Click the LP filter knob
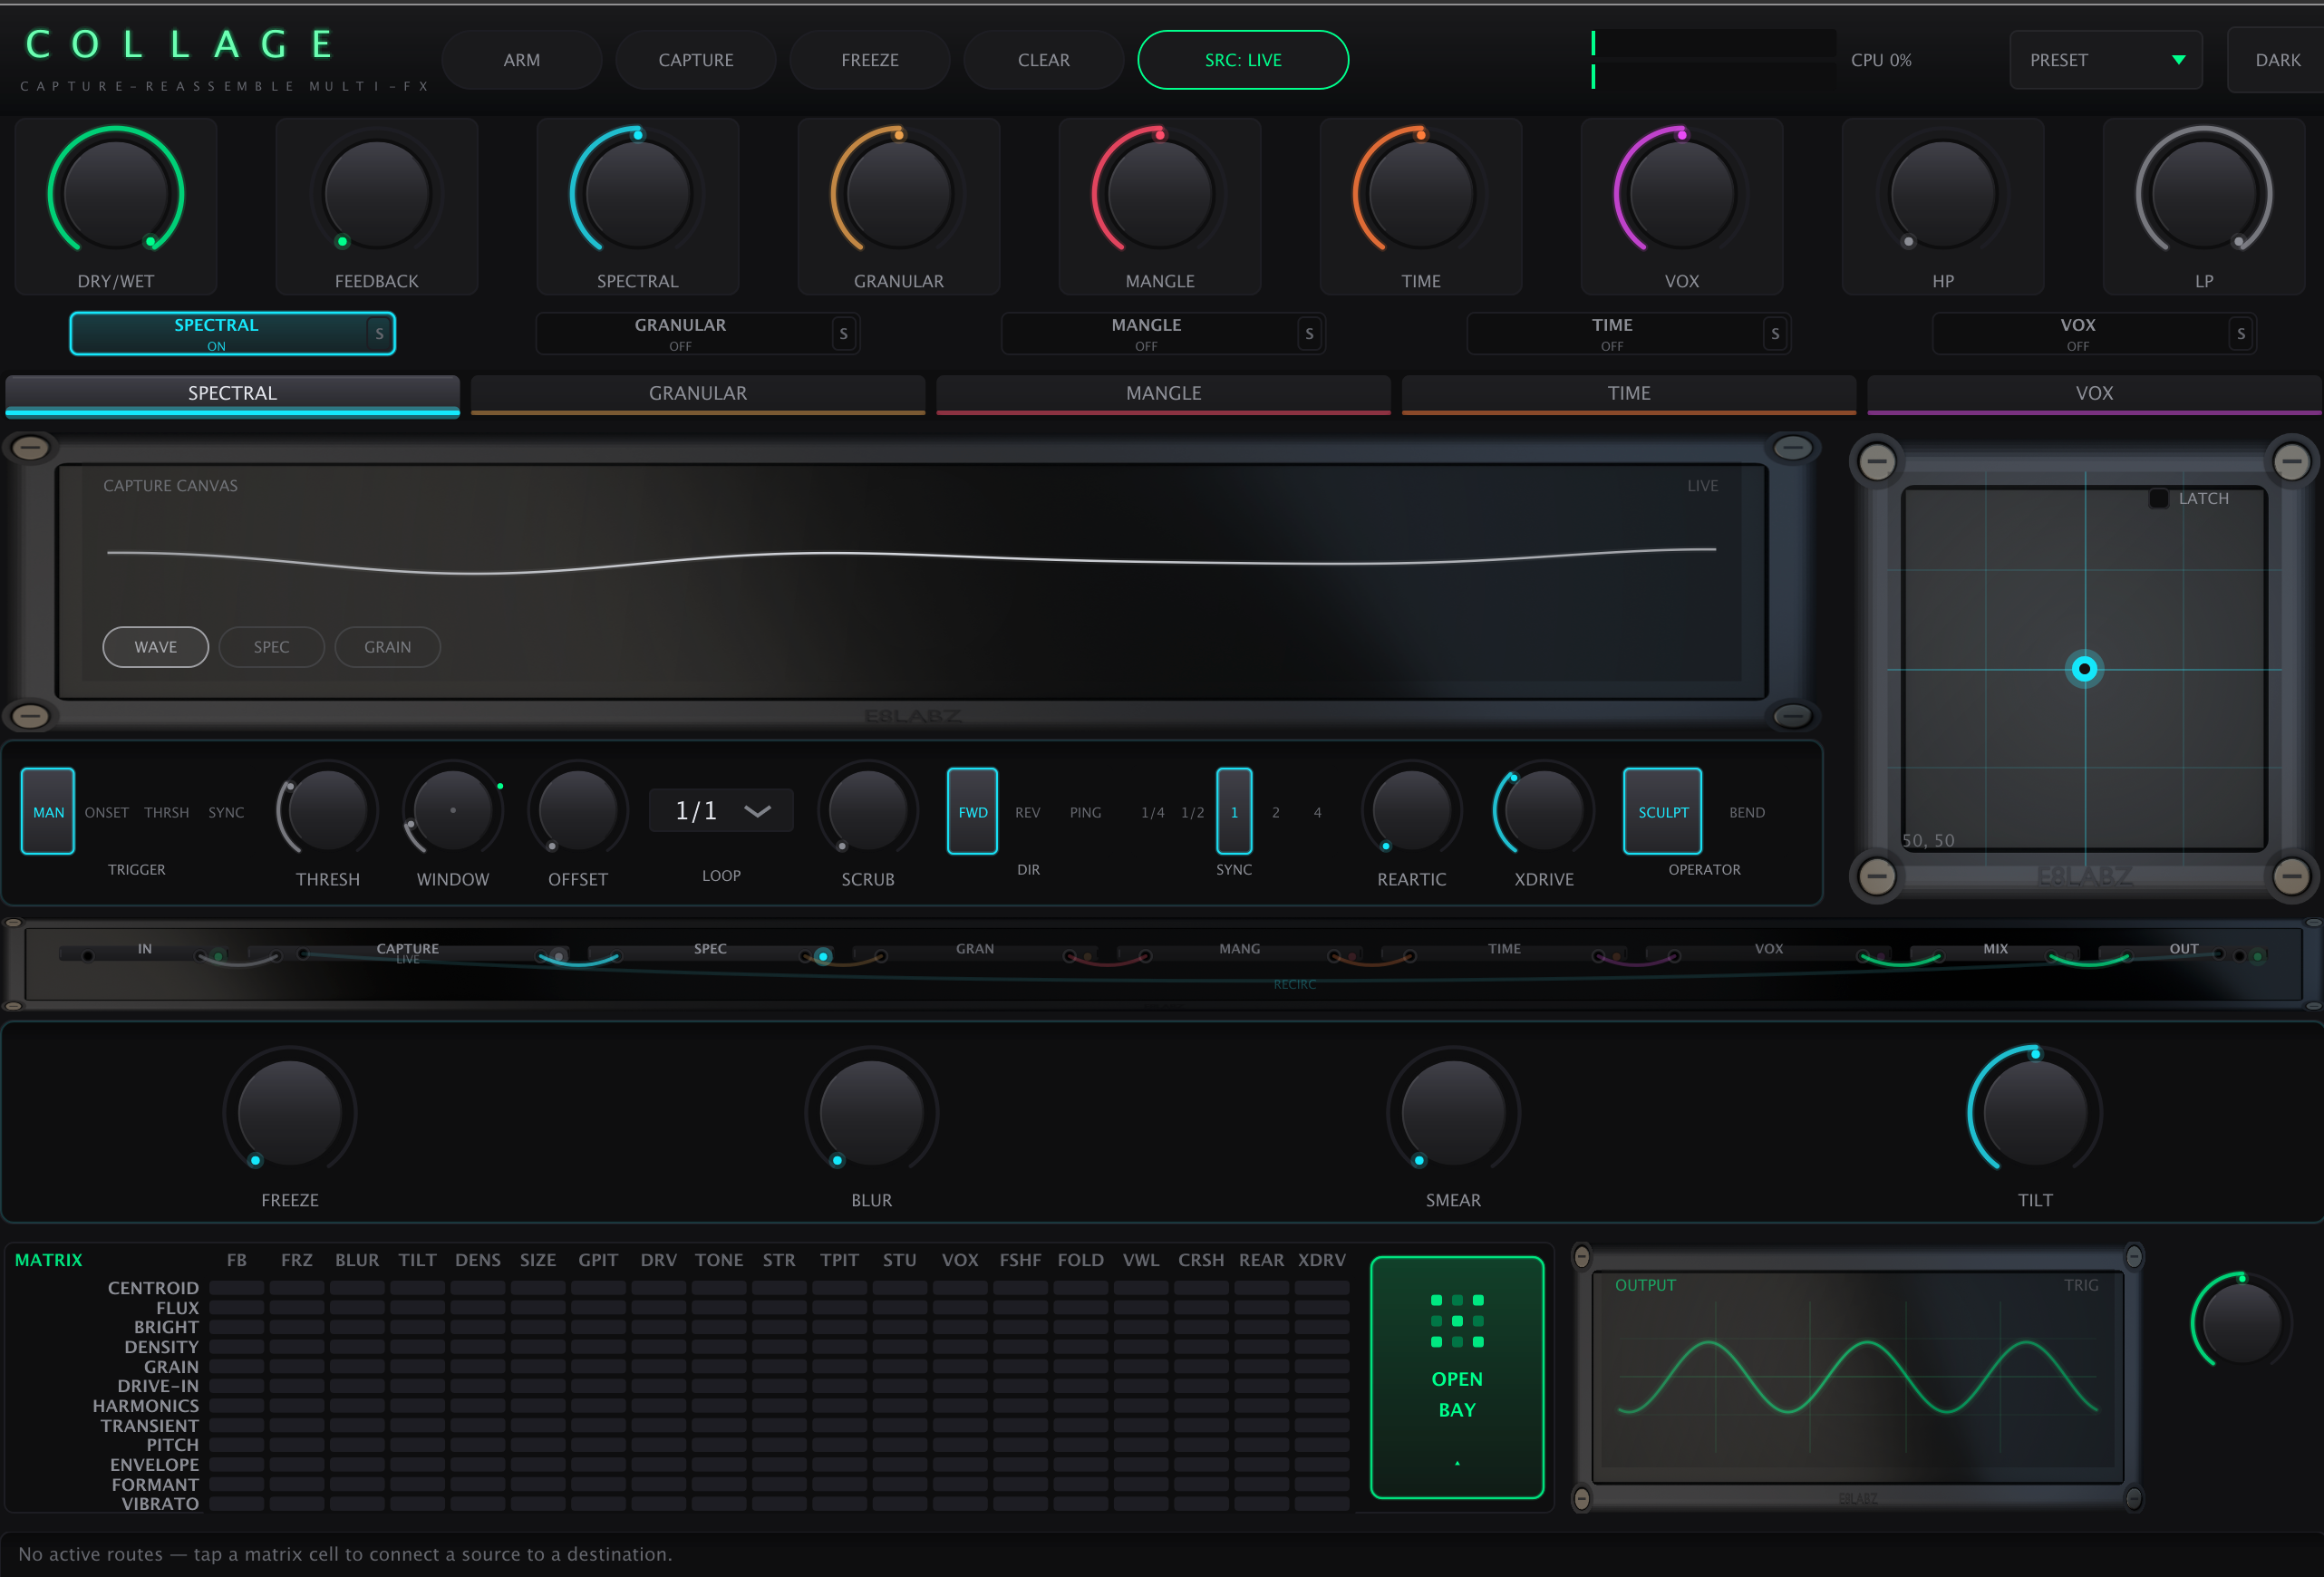This screenshot has height=1577, width=2324. 2203,192
